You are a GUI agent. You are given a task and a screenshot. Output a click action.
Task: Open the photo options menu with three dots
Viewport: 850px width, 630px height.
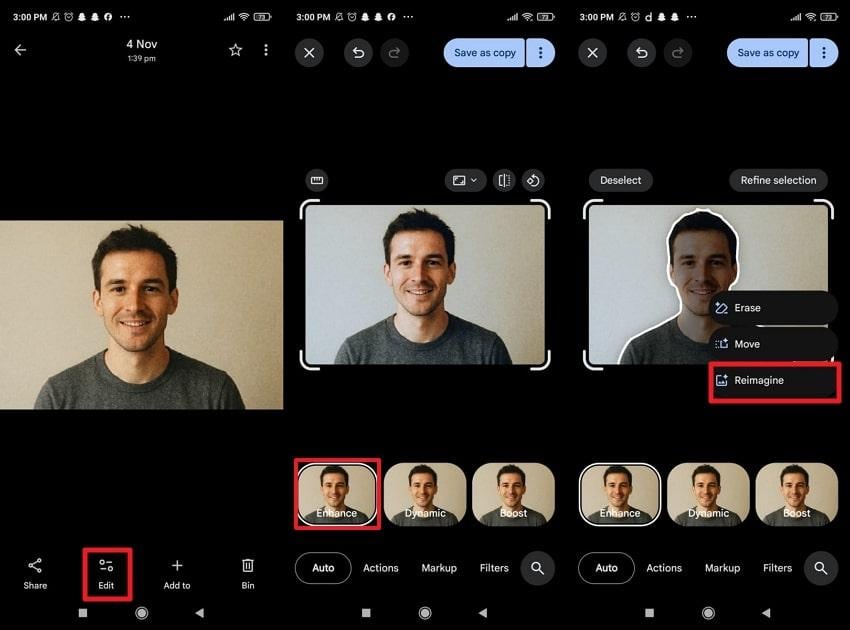click(265, 49)
